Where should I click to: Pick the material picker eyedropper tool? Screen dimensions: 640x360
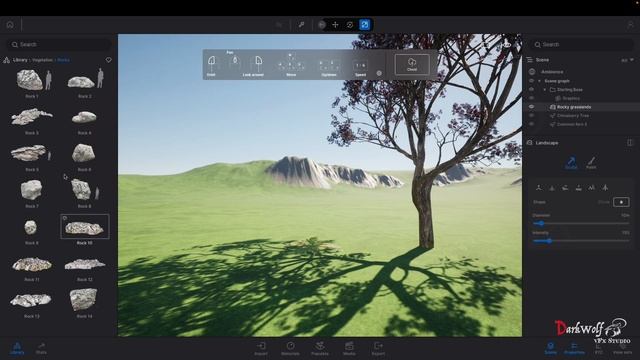pos(301,25)
